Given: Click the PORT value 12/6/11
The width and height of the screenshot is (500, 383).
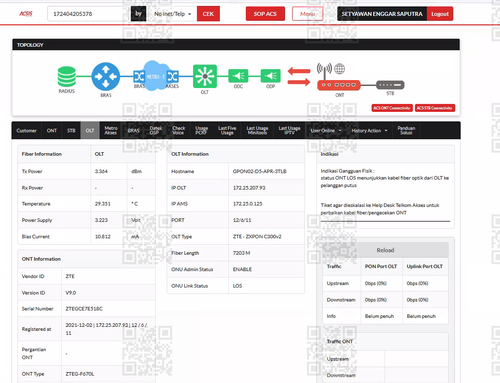Looking at the screenshot, I should [x=242, y=220].
